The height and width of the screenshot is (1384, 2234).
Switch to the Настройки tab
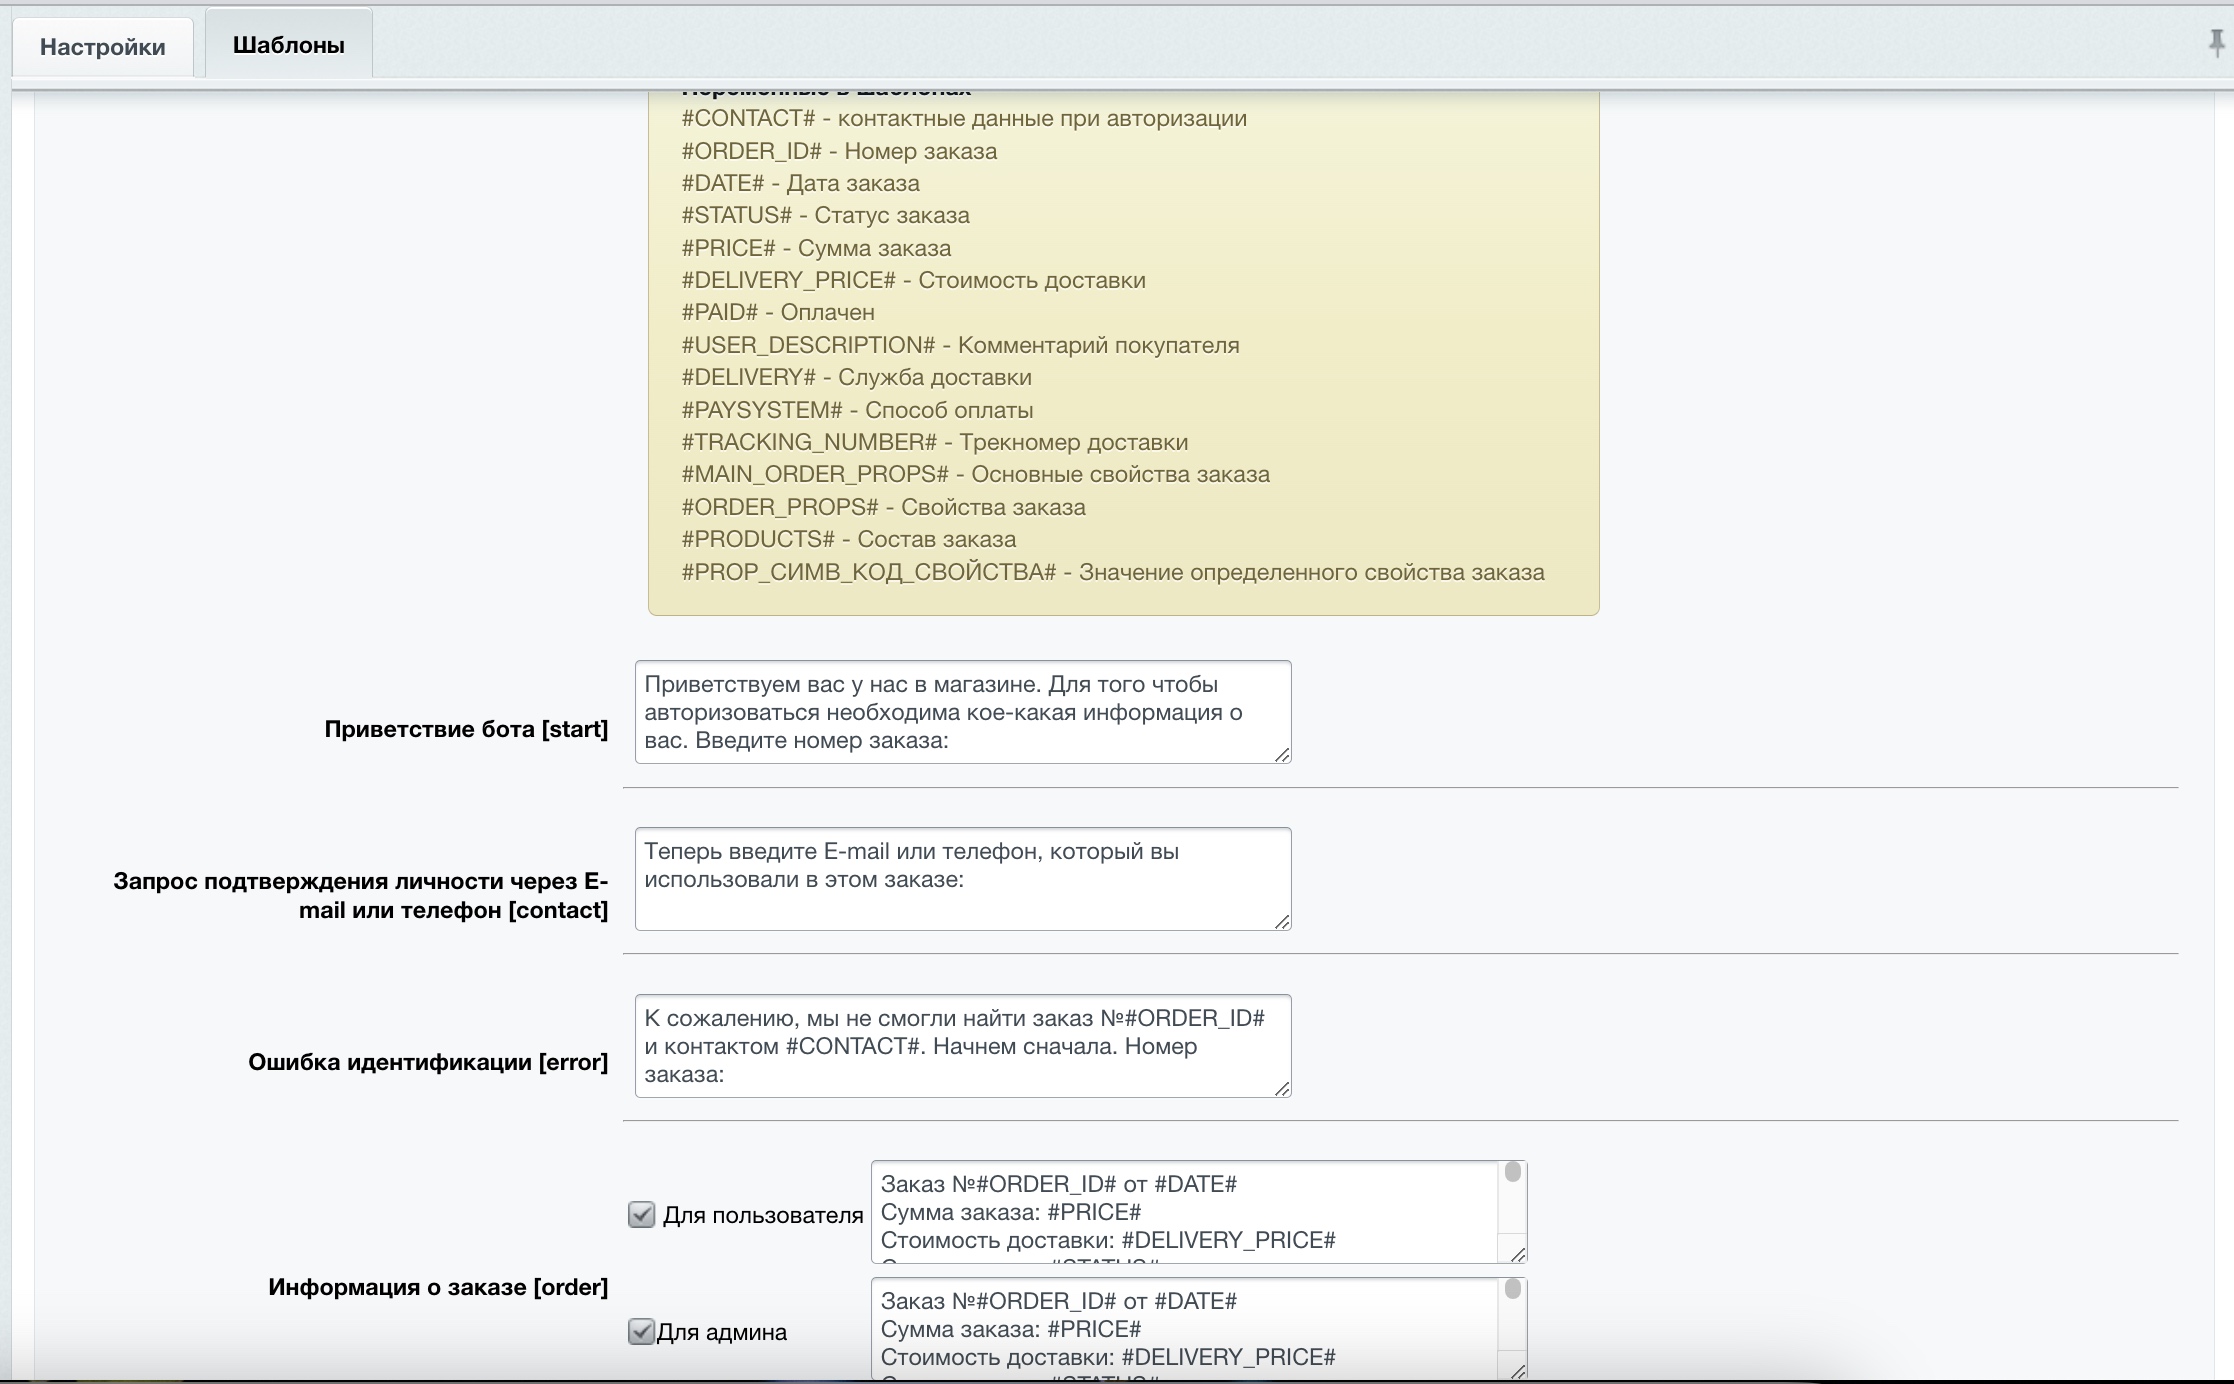(102, 47)
